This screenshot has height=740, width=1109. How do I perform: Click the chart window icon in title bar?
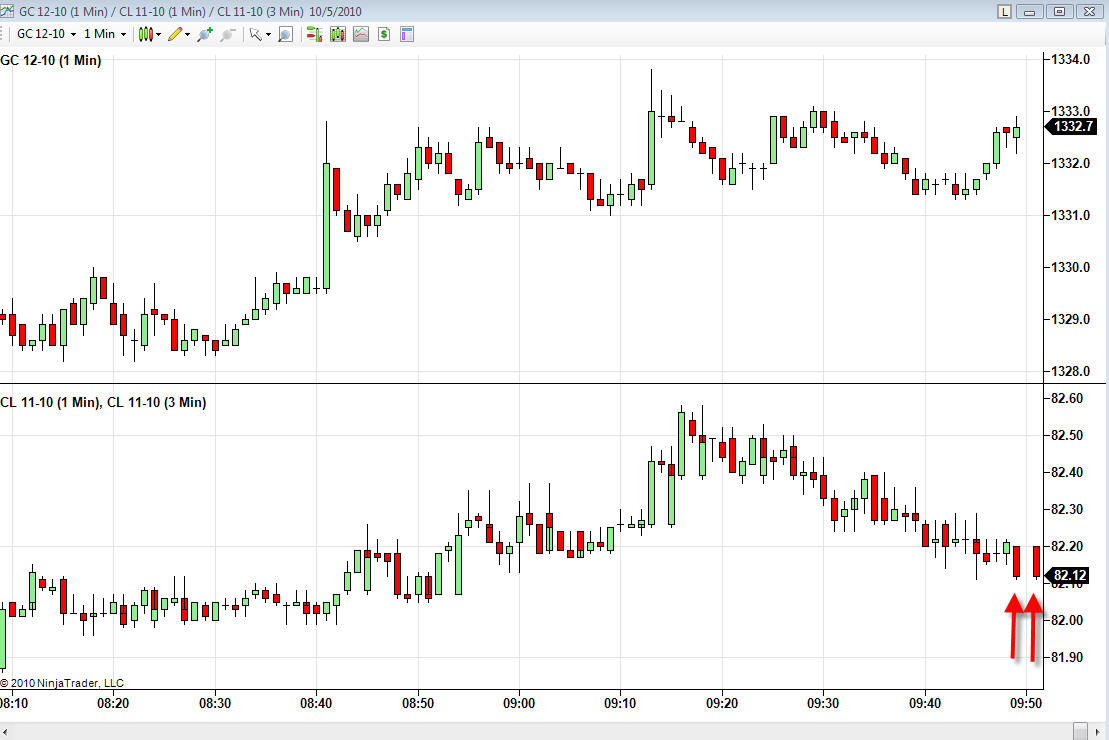7,11
